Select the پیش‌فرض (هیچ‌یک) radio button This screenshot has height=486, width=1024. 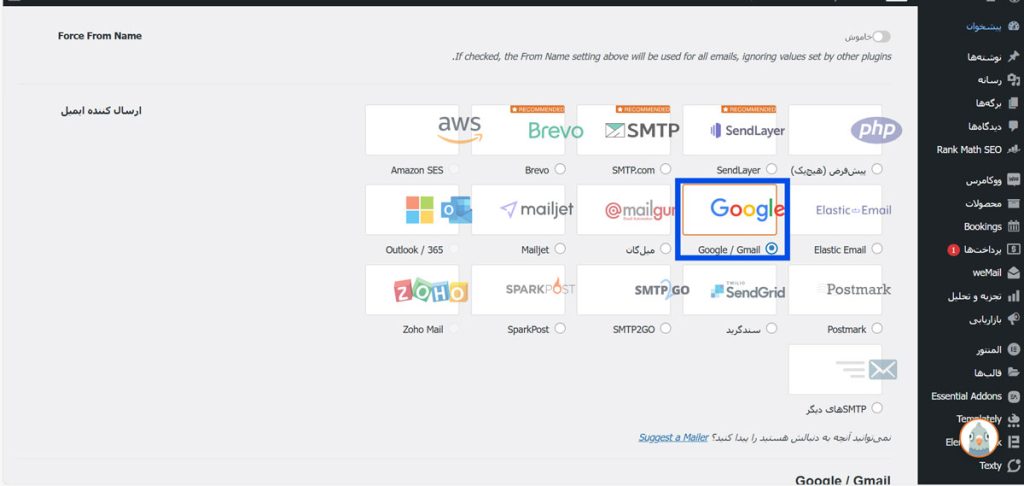877,169
